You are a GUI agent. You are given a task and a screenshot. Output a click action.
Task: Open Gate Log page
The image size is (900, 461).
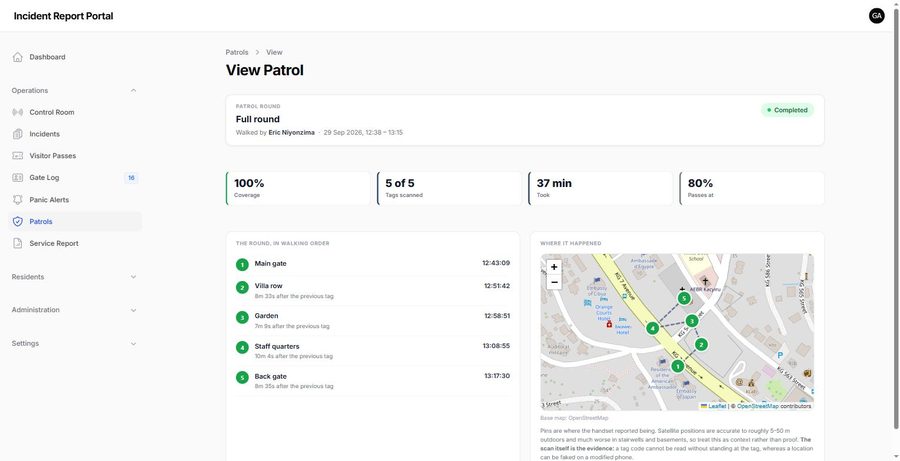click(x=75, y=177)
